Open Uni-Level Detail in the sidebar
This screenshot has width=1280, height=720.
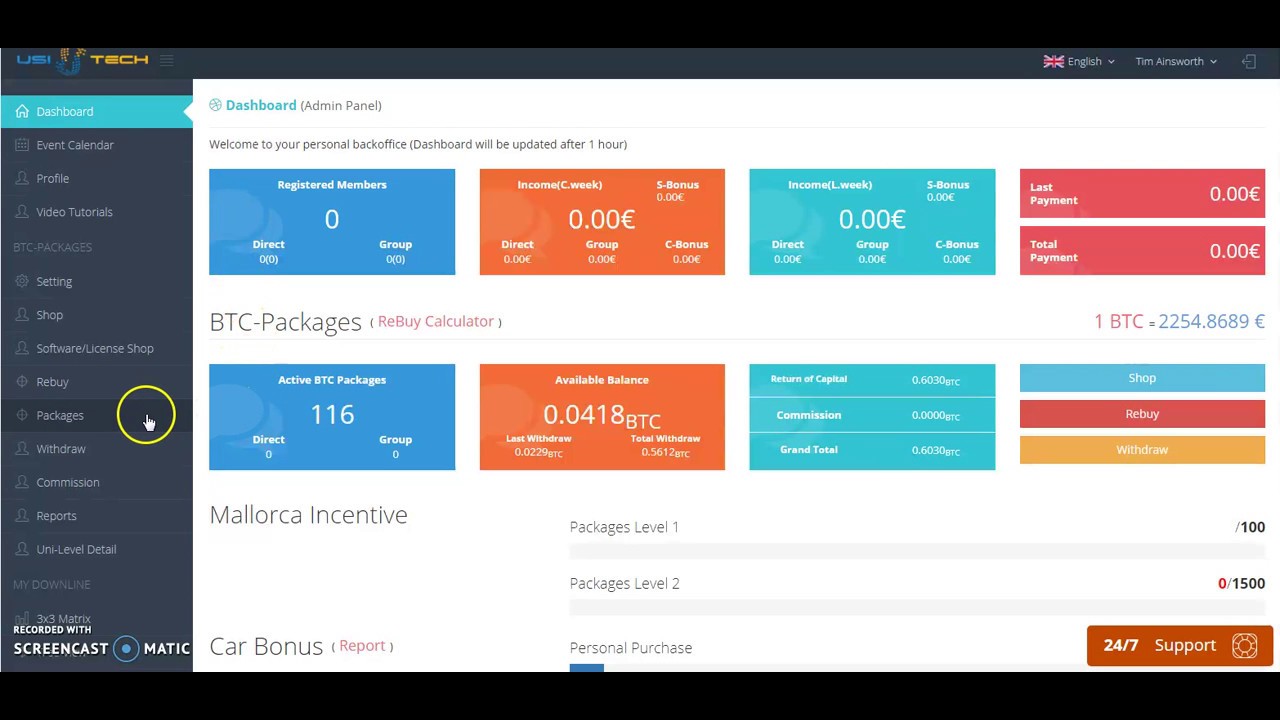point(96,549)
